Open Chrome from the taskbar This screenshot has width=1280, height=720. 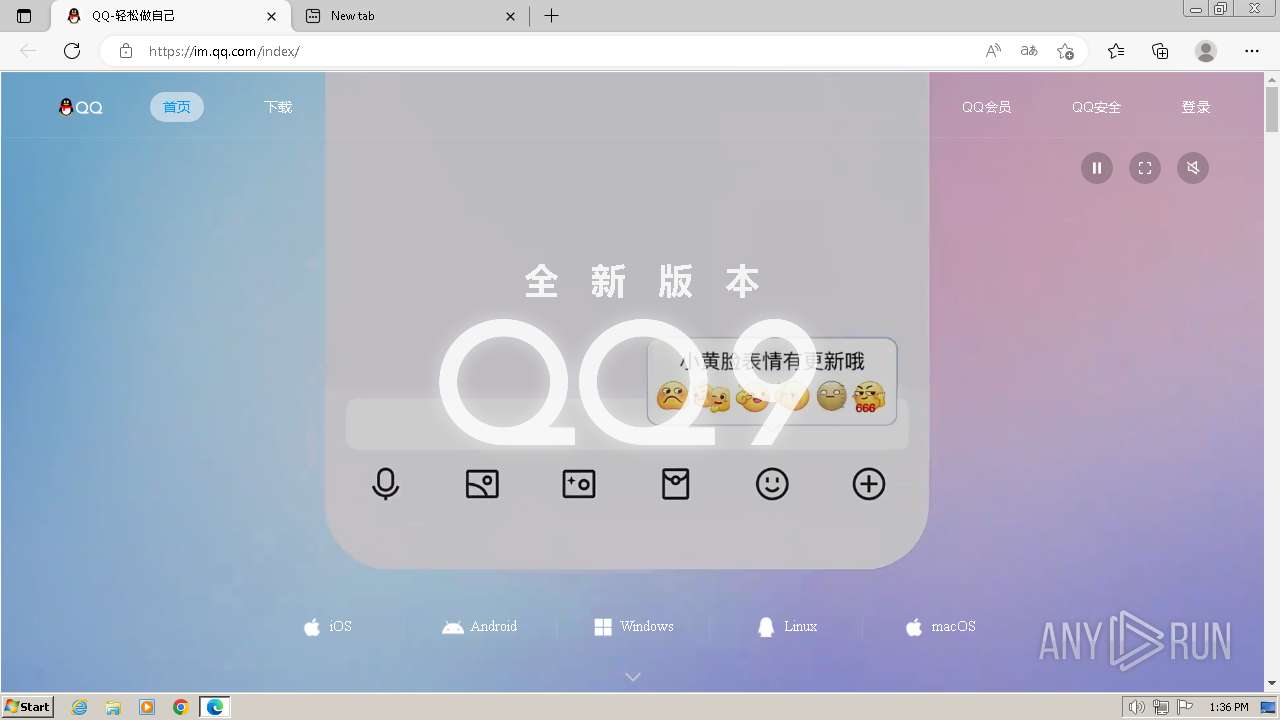pos(181,707)
